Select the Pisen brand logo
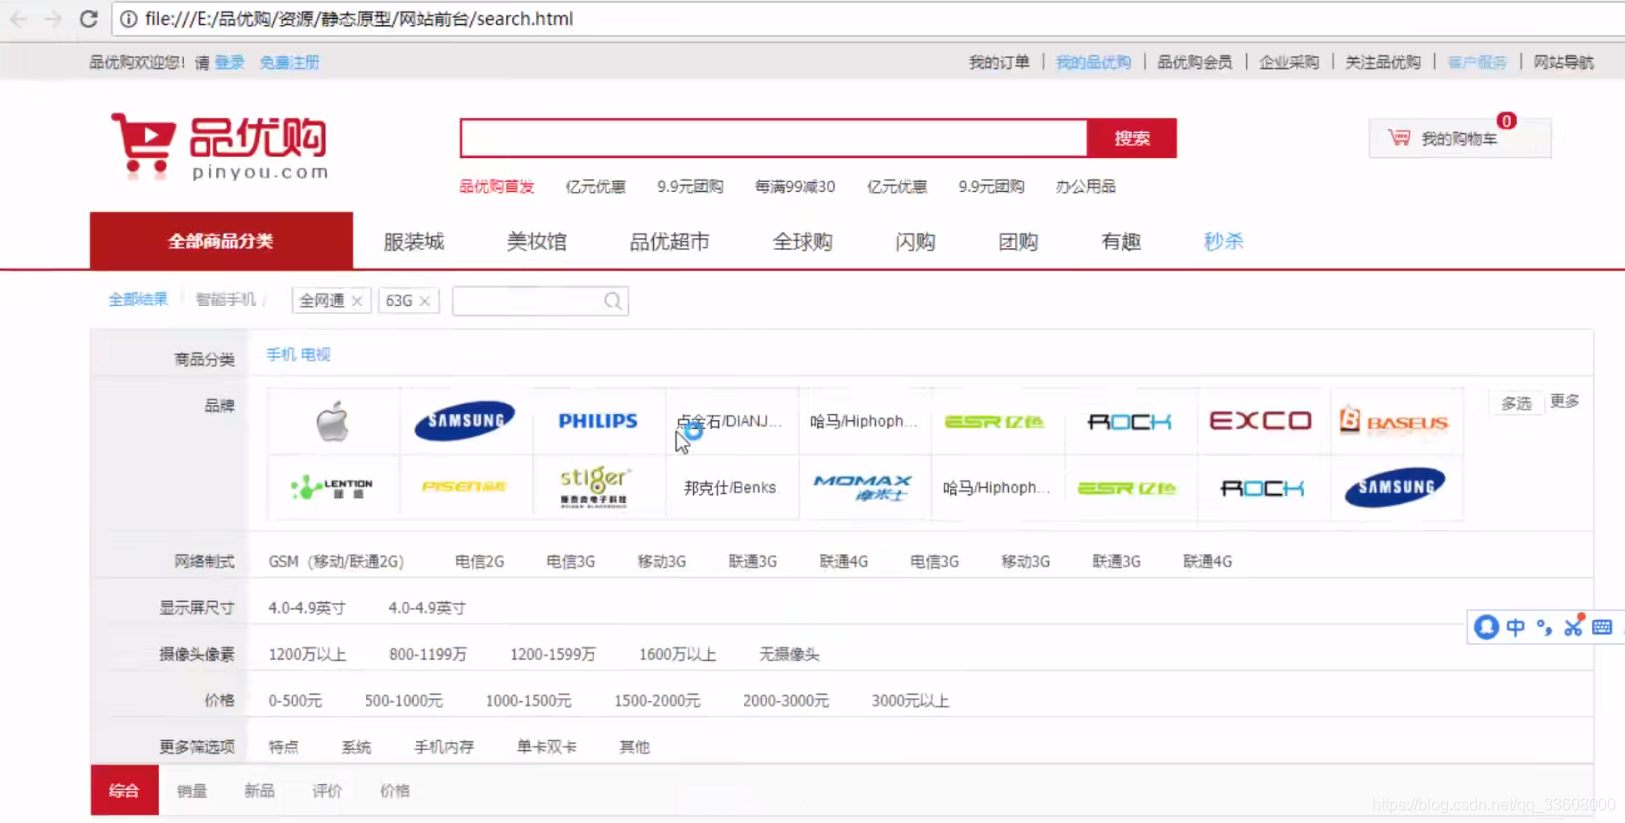1625x823 pixels. 464,487
